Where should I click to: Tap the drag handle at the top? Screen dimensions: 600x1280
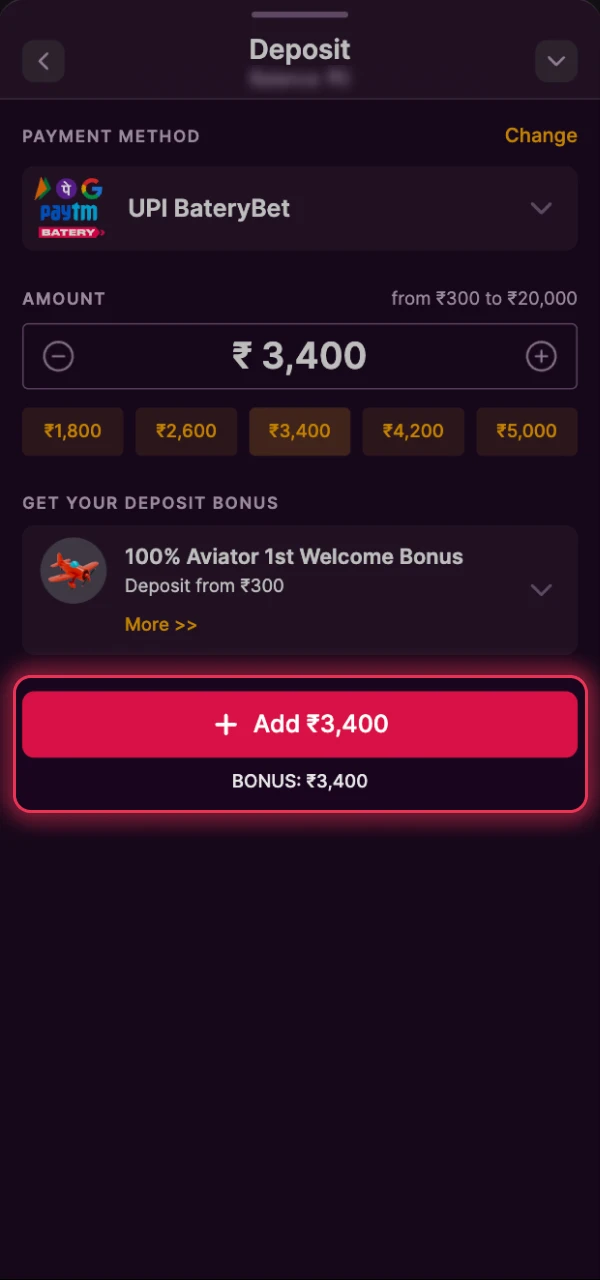point(300,14)
